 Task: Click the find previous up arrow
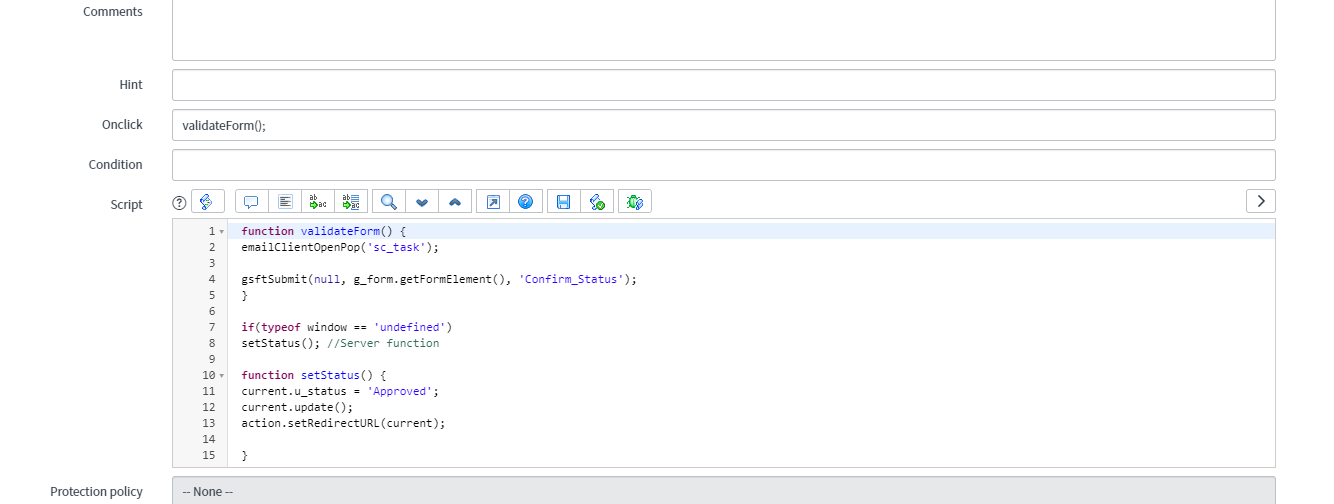tap(455, 202)
